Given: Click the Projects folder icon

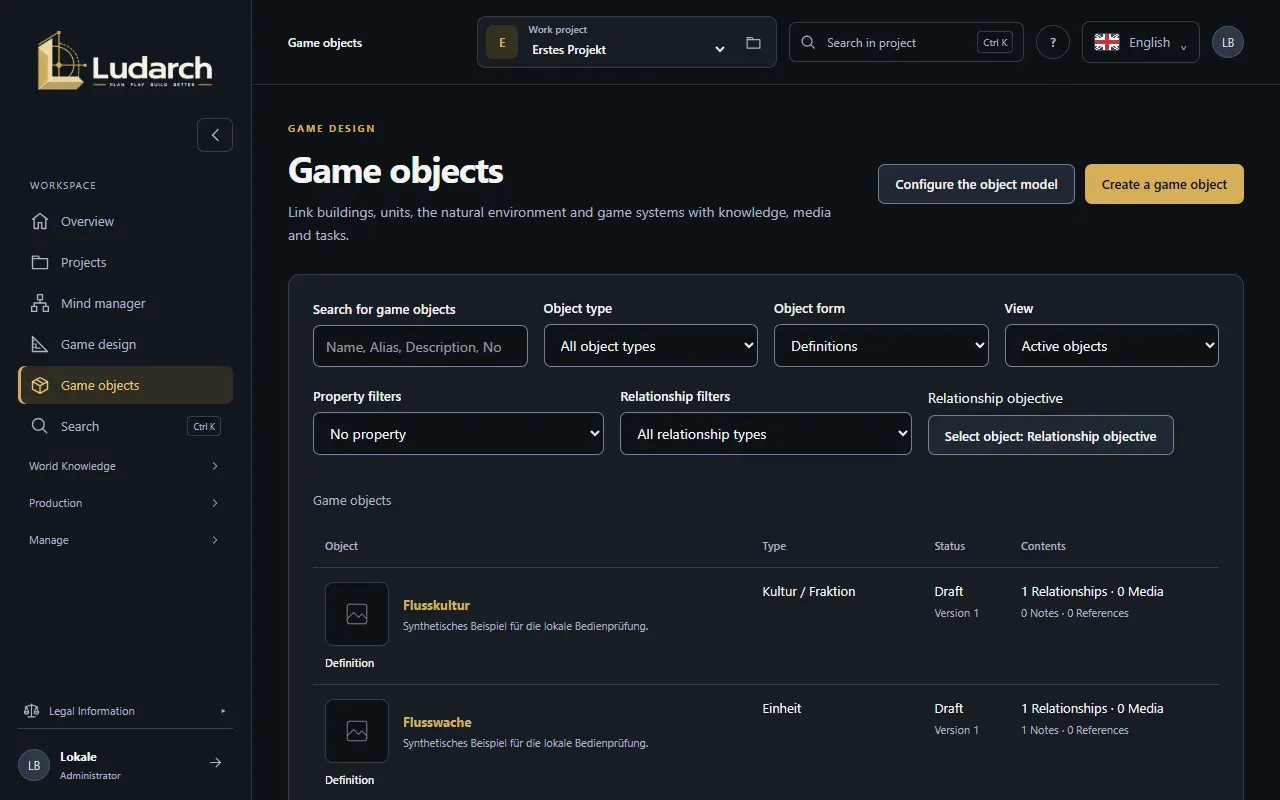Looking at the screenshot, I should tap(40, 262).
